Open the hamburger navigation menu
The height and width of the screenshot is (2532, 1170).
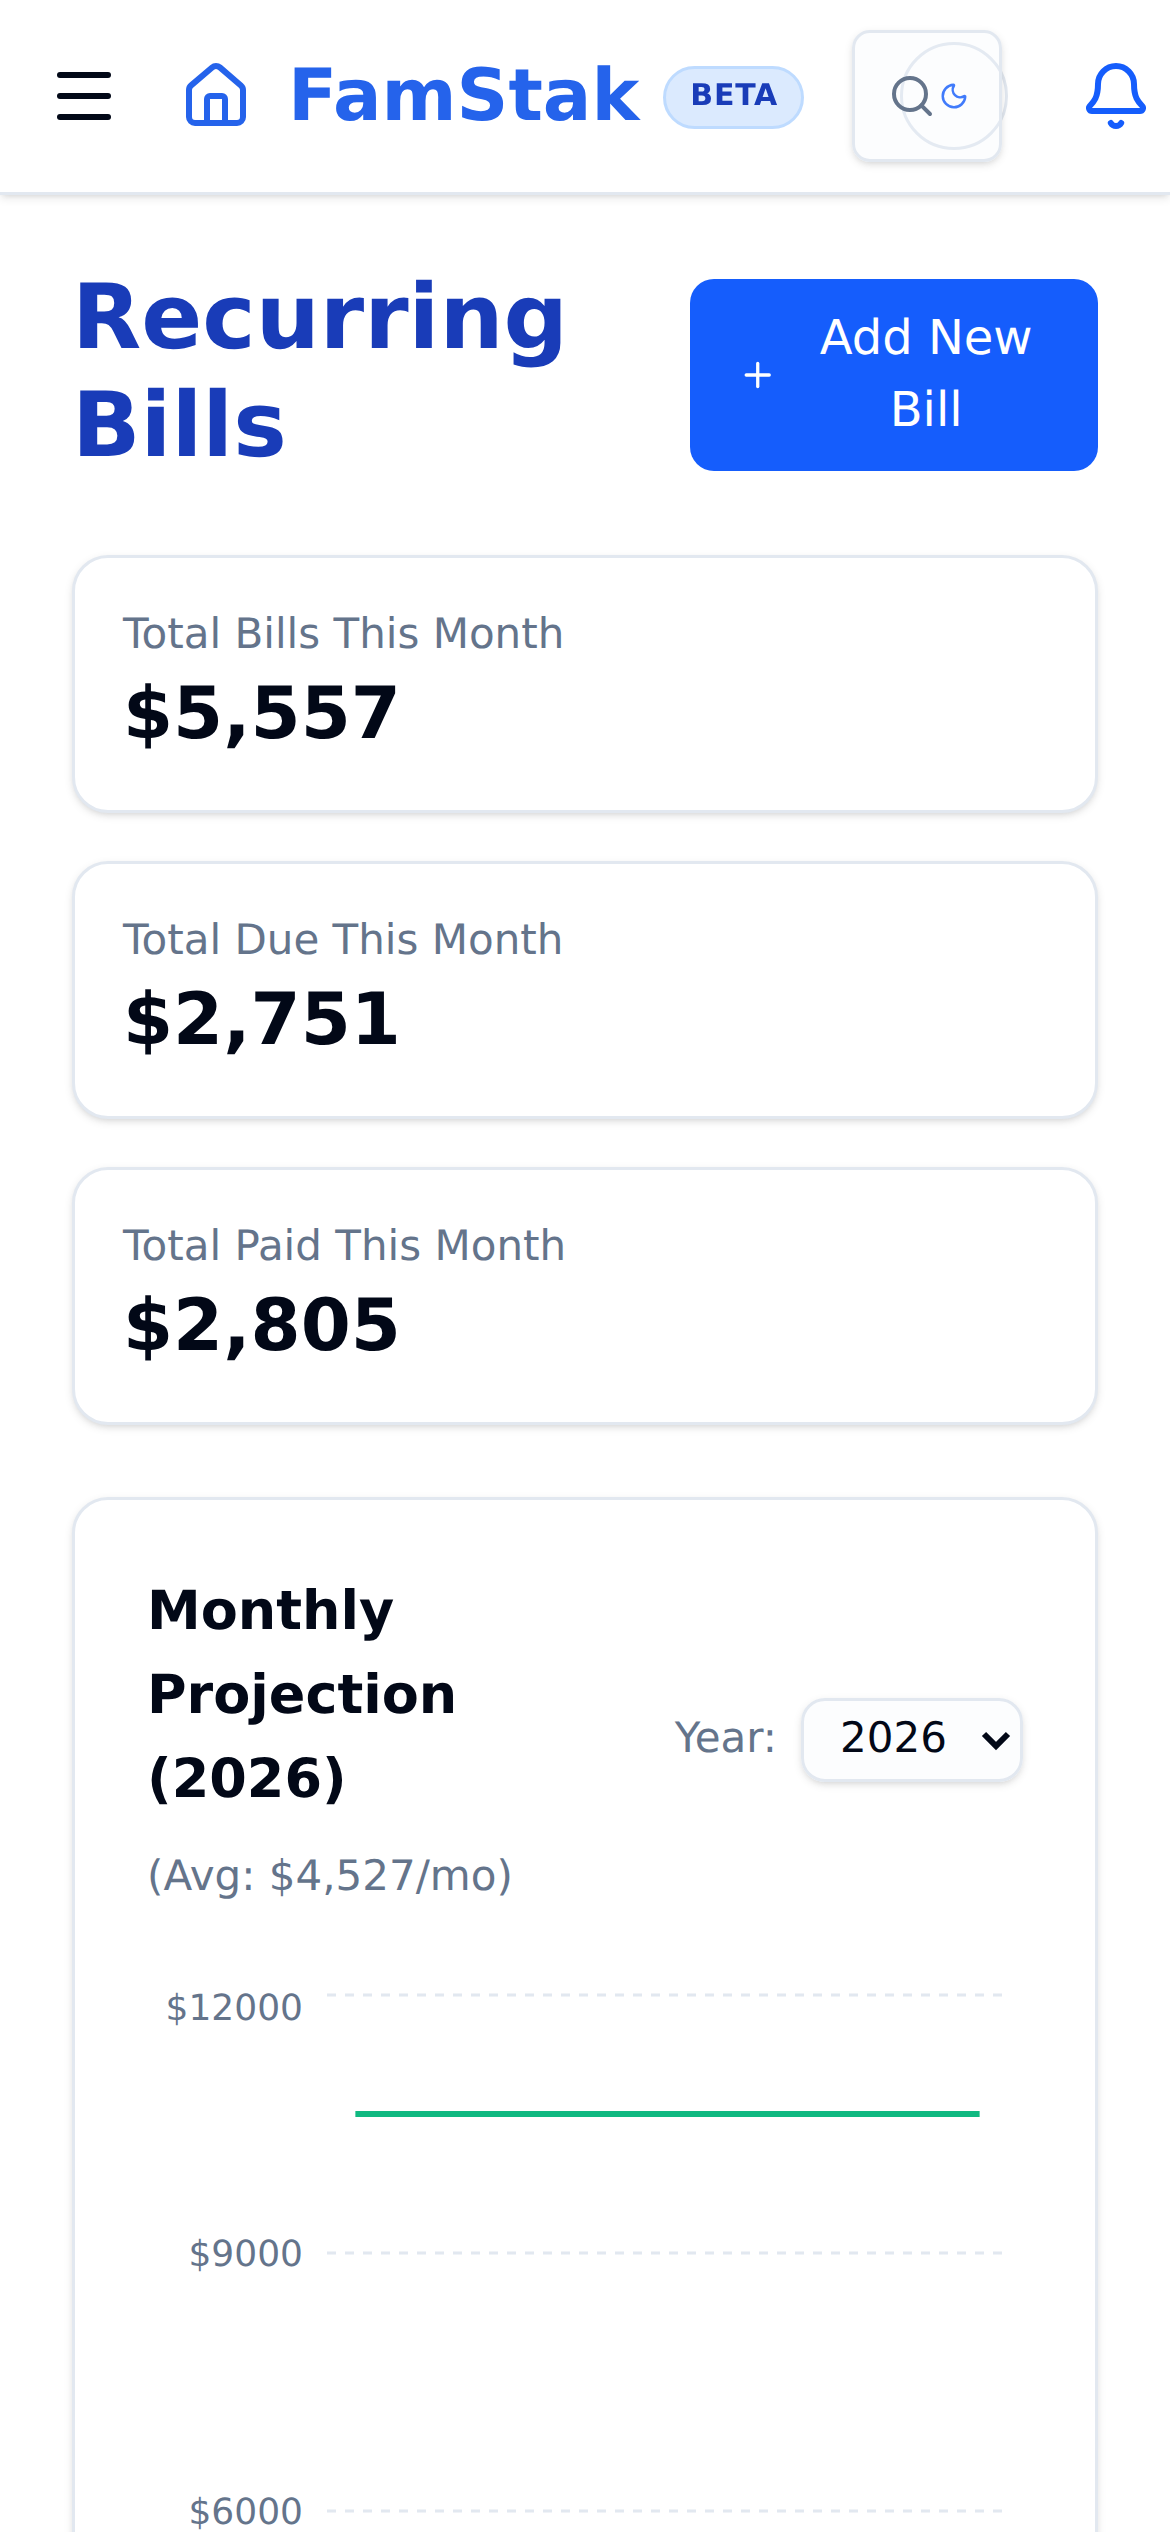click(84, 96)
